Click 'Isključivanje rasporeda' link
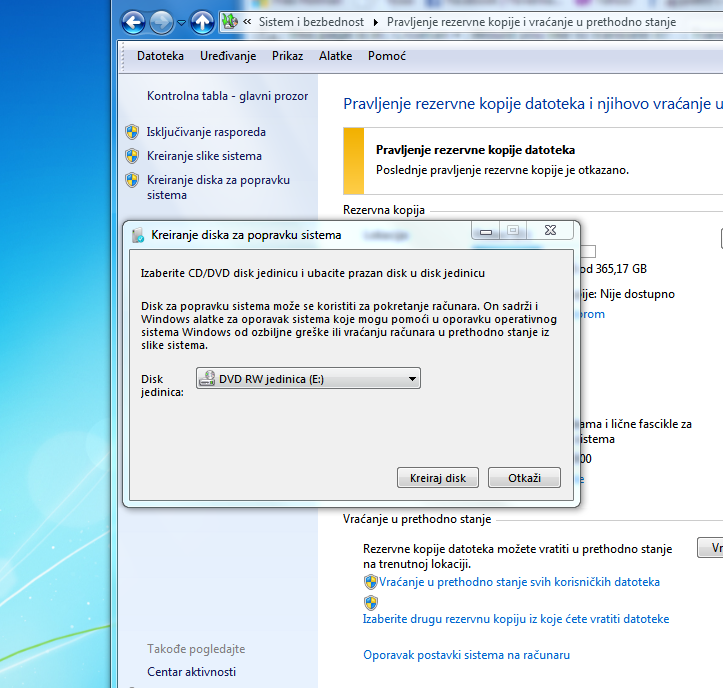This screenshot has height=688, width=723. coord(206,132)
